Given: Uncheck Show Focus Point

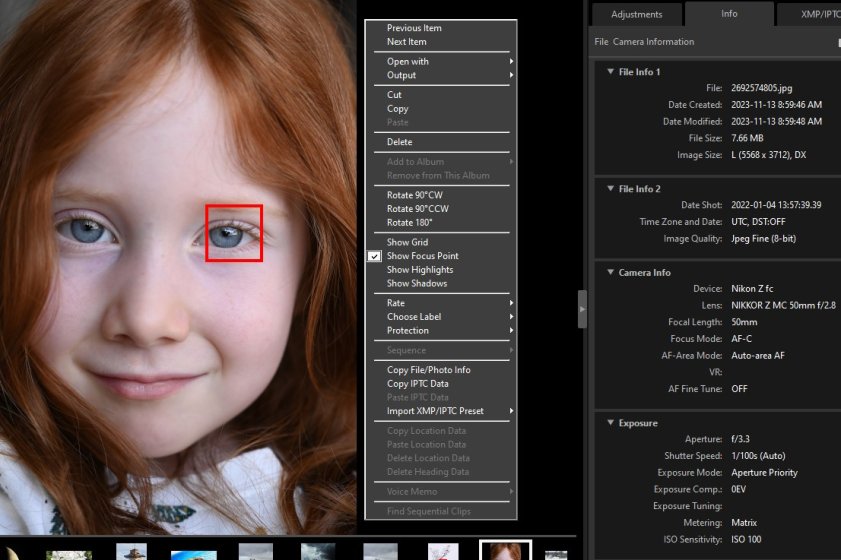Looking at the screenshot, I should (x=422, y=256).
